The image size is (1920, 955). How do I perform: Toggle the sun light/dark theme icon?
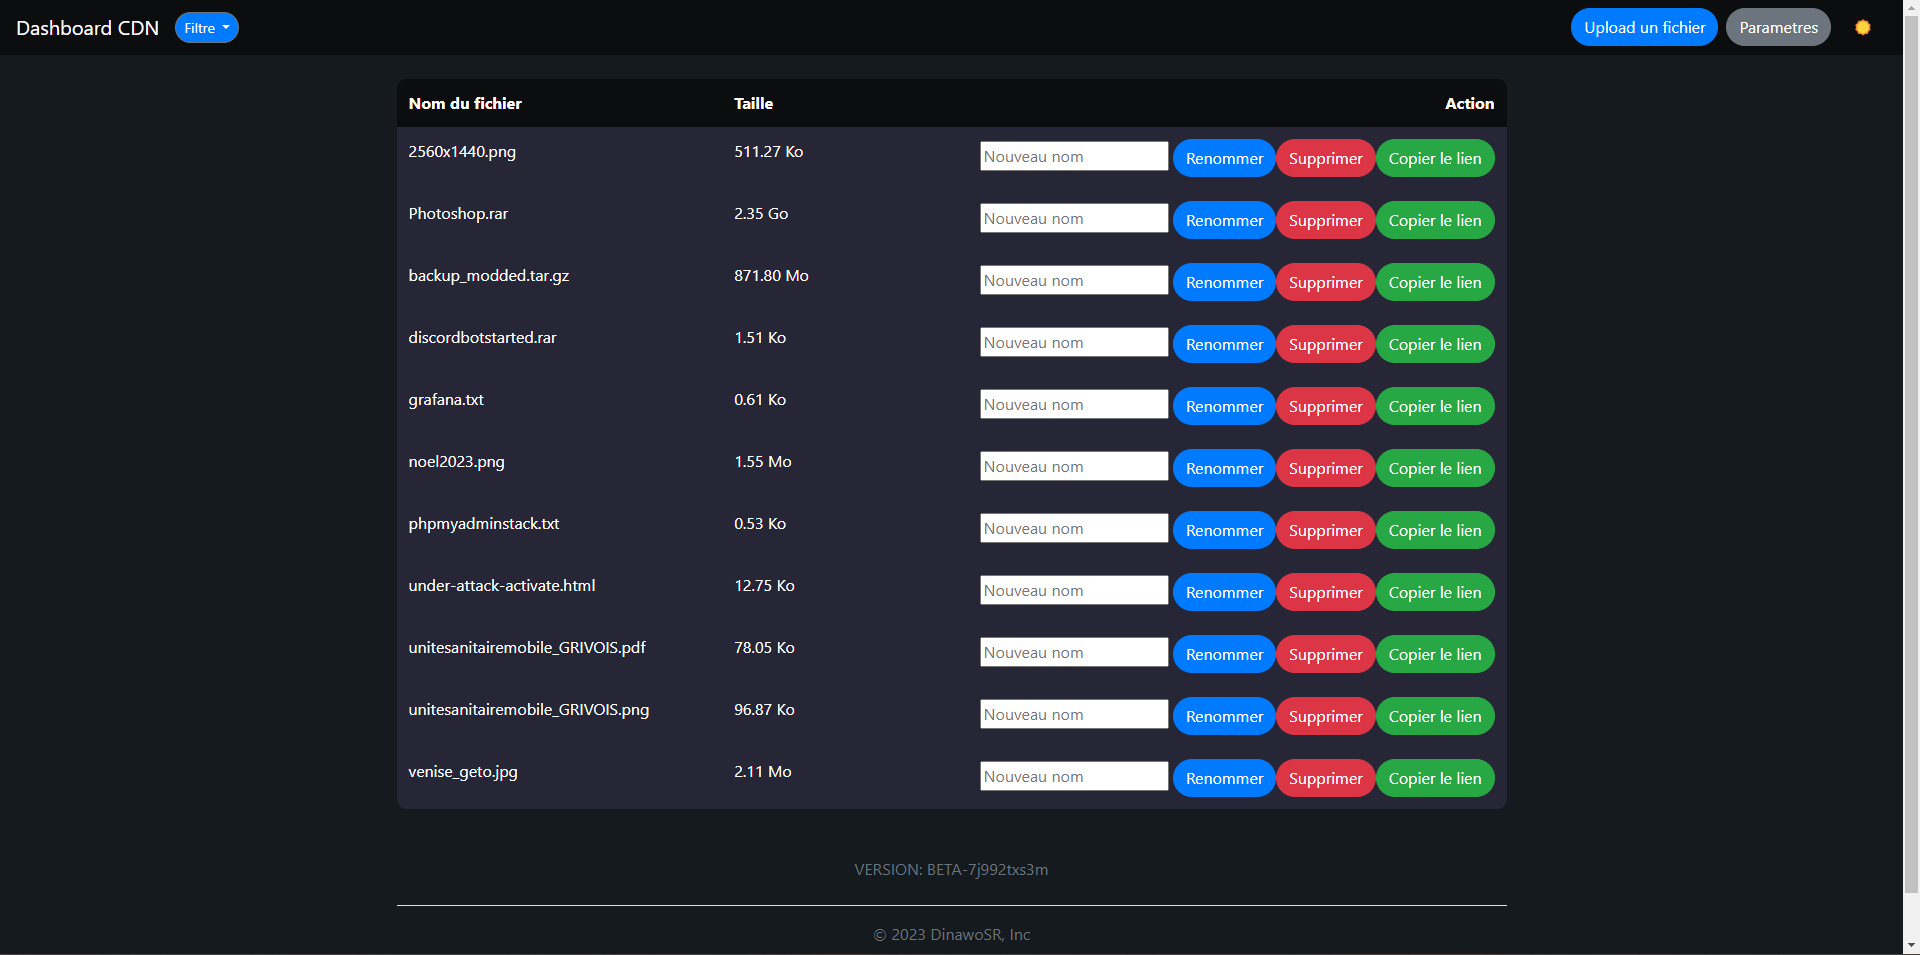1862,28
